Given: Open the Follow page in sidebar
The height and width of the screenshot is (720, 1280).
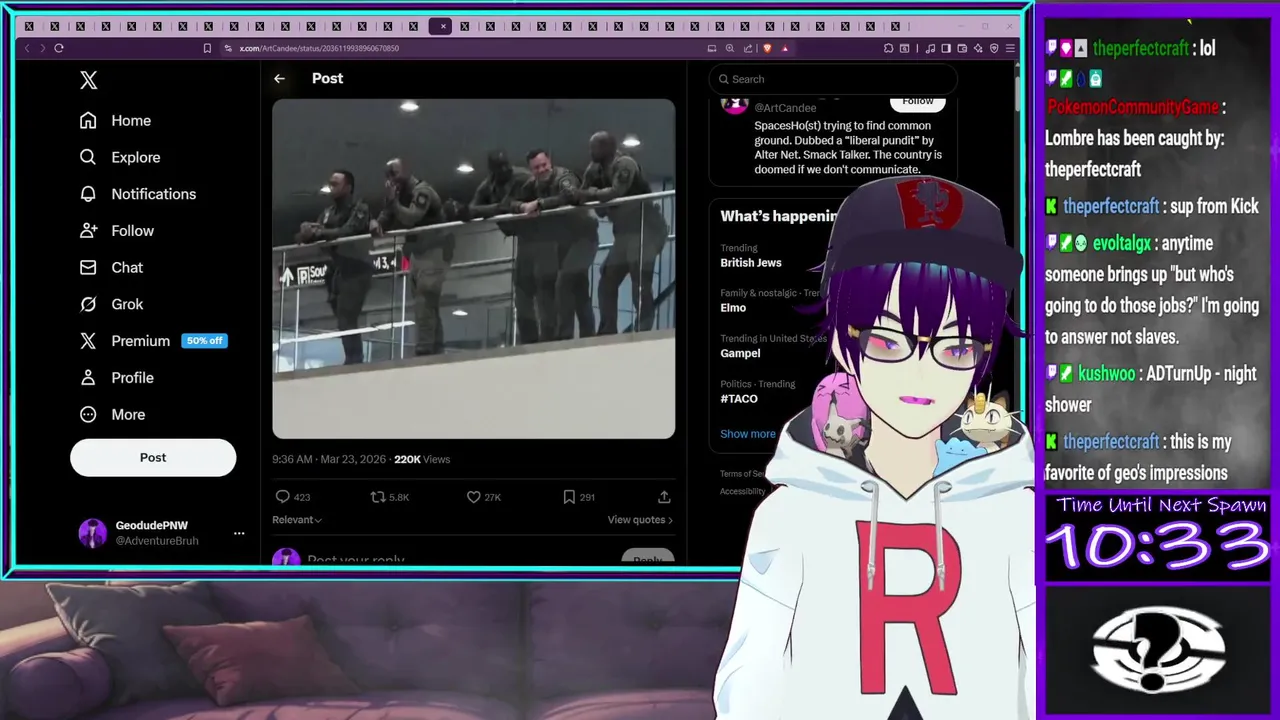Looking at the screenshot, I should tap(117, 231).
